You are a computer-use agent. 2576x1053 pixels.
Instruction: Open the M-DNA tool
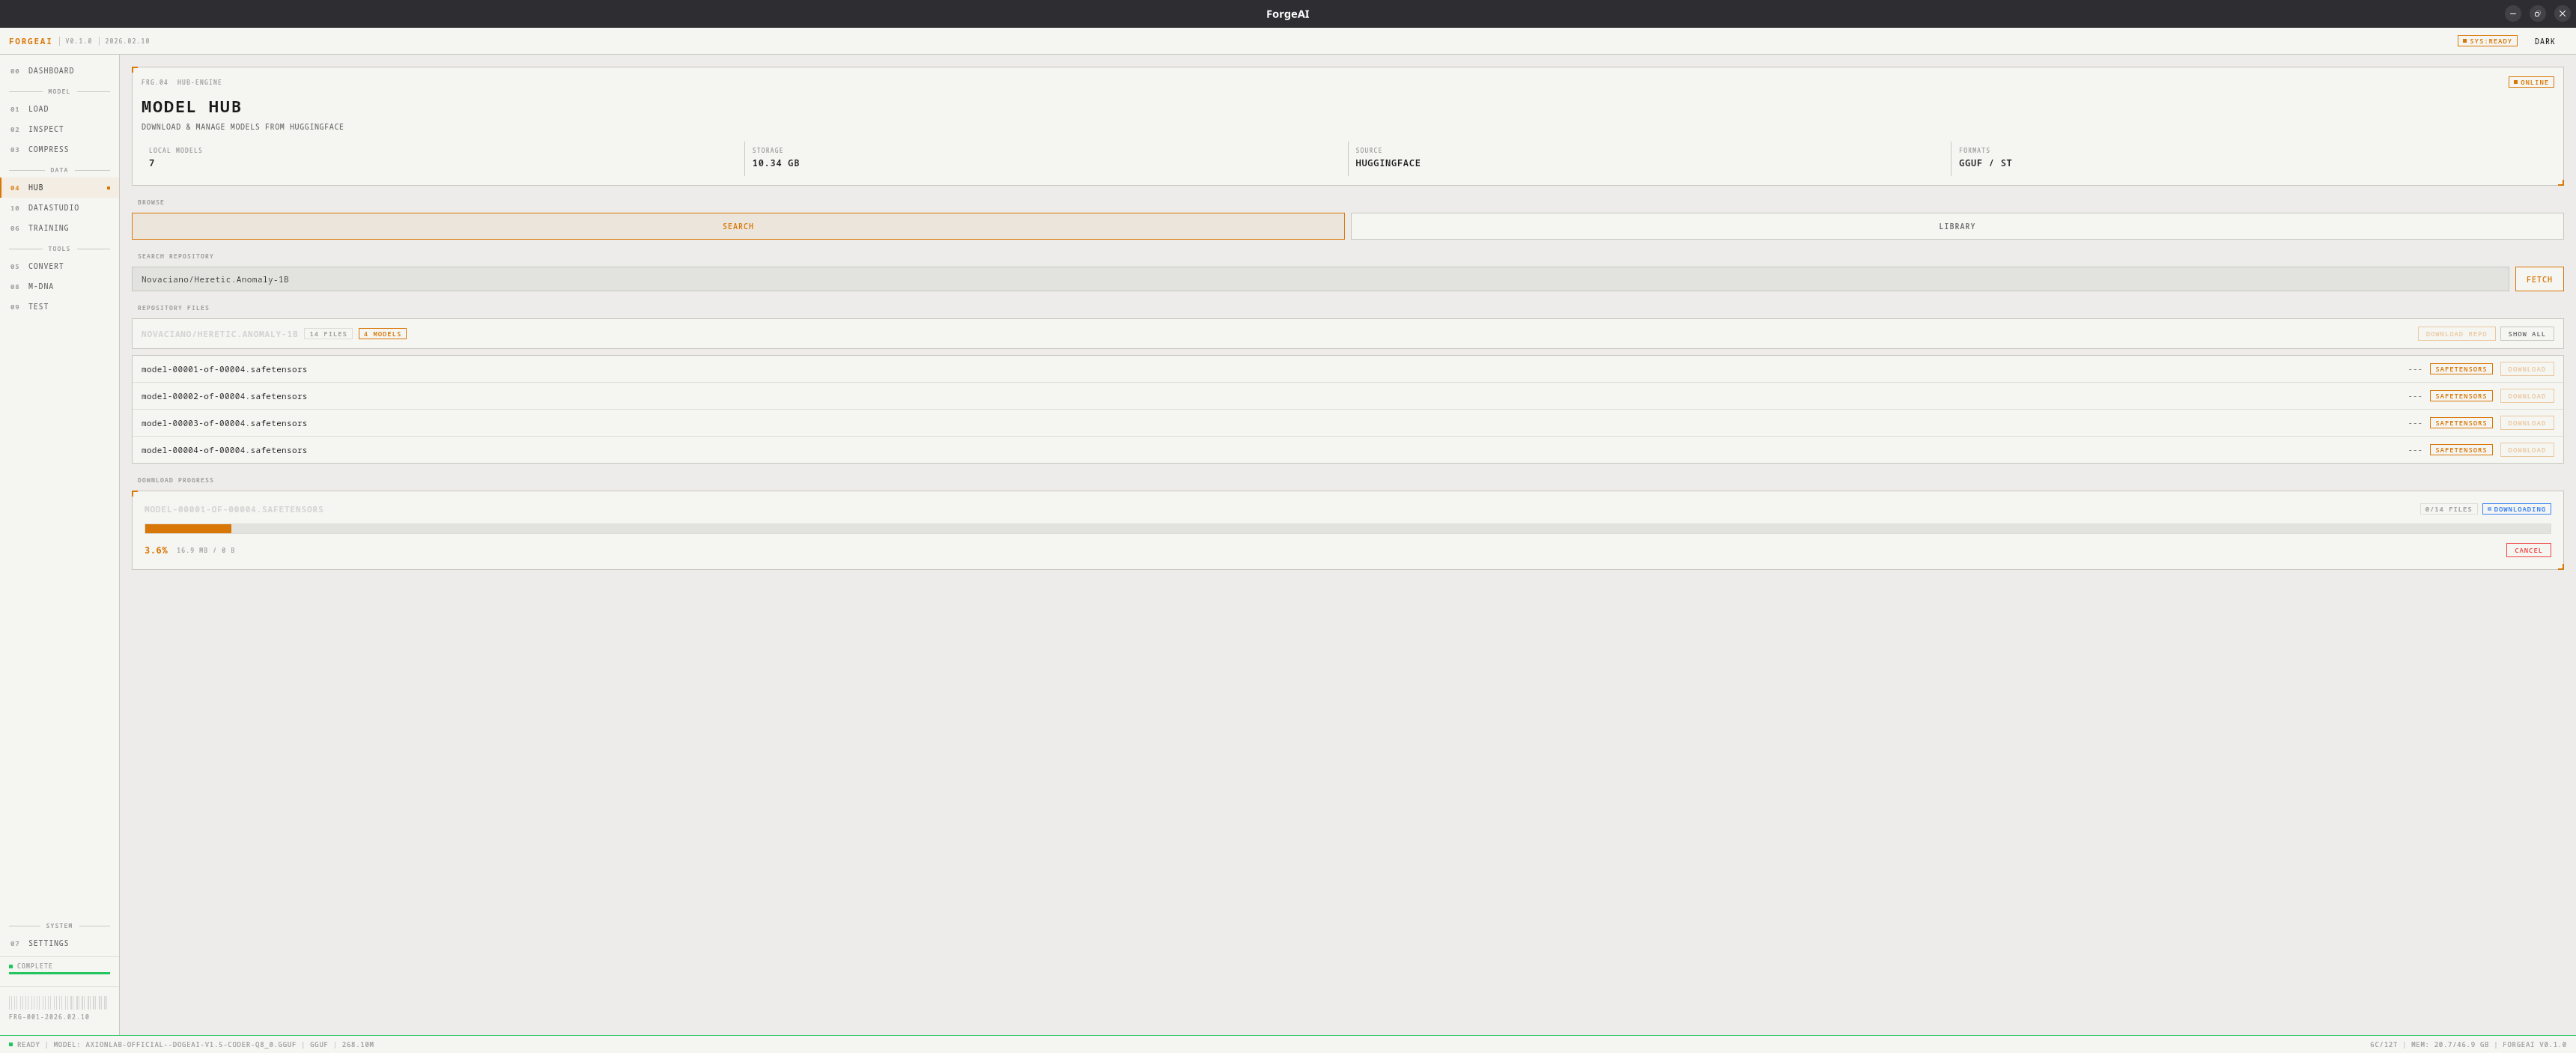(x=41, y=287)
